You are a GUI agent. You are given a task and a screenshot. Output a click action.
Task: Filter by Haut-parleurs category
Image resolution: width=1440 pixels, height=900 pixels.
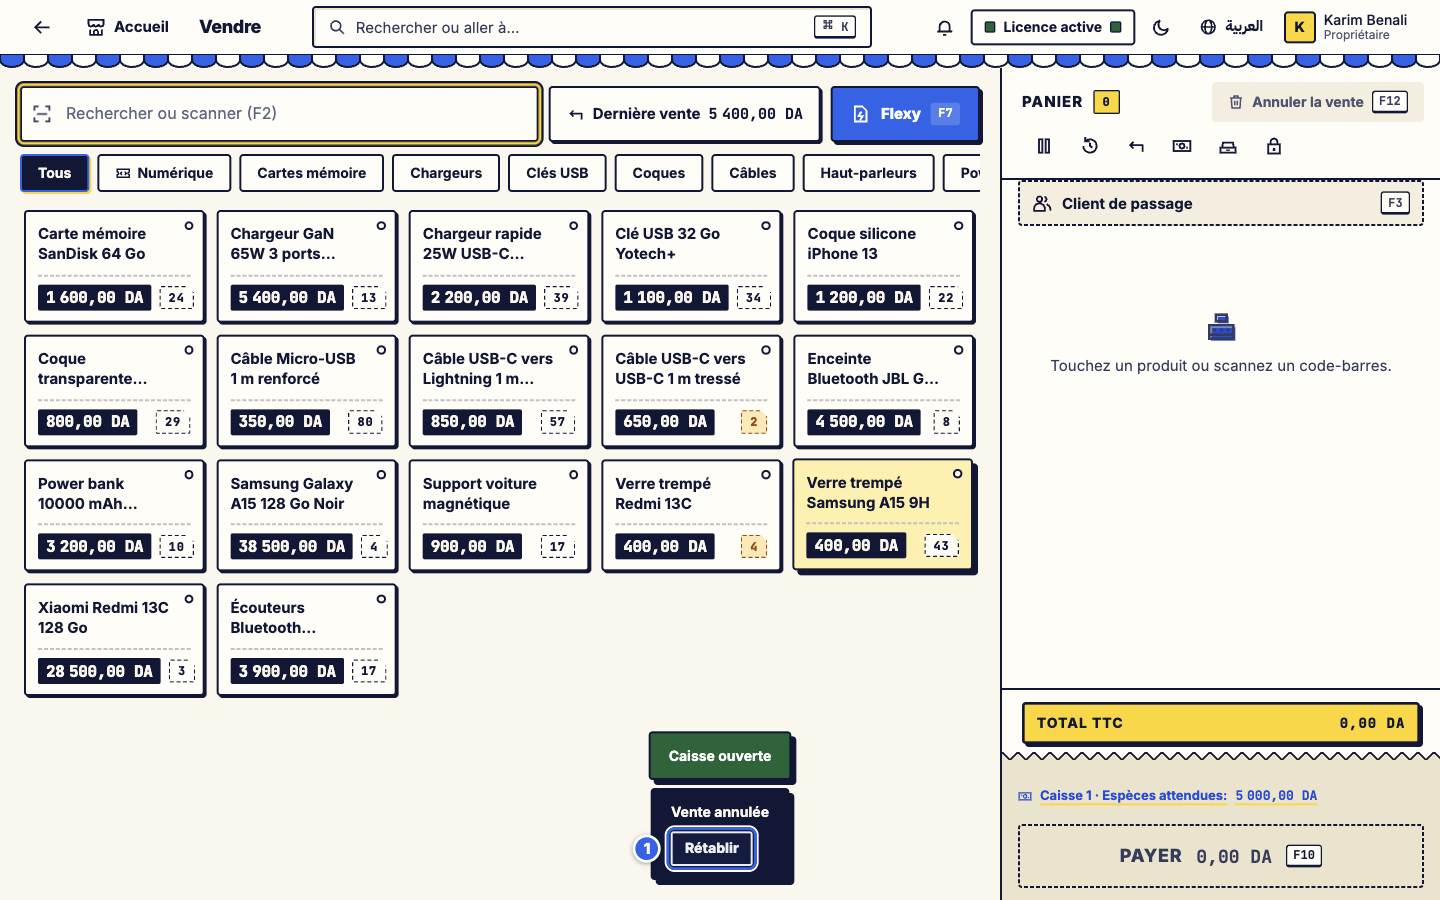pyautogui.click(x=868, y=173)
